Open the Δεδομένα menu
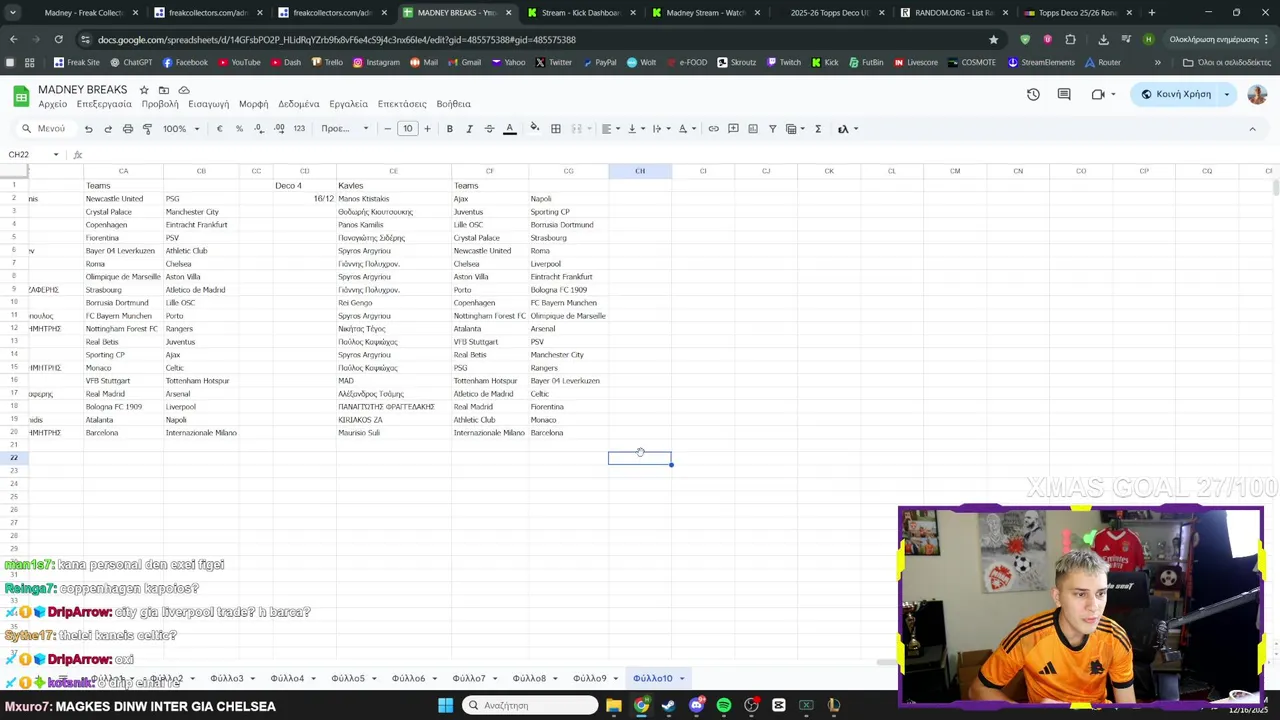Image resolution: width=1280 pixels, height=720 pixels. coord(299,104)
